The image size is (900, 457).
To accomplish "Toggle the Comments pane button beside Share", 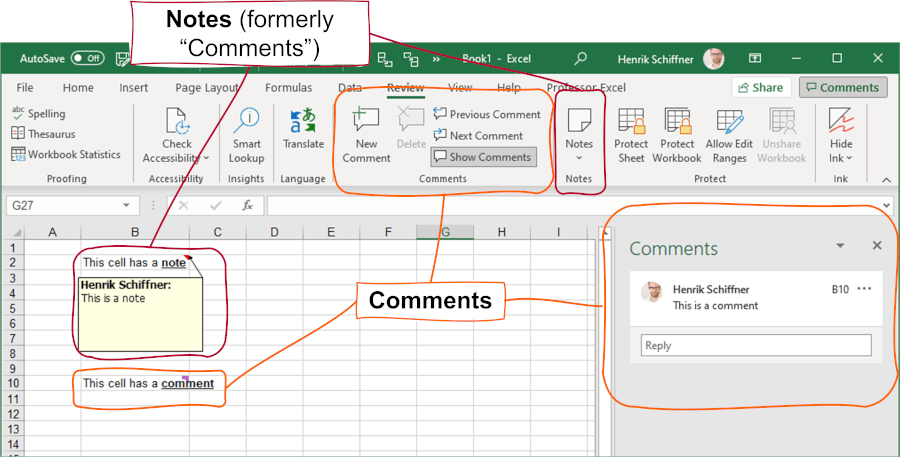I will point(843,88).
